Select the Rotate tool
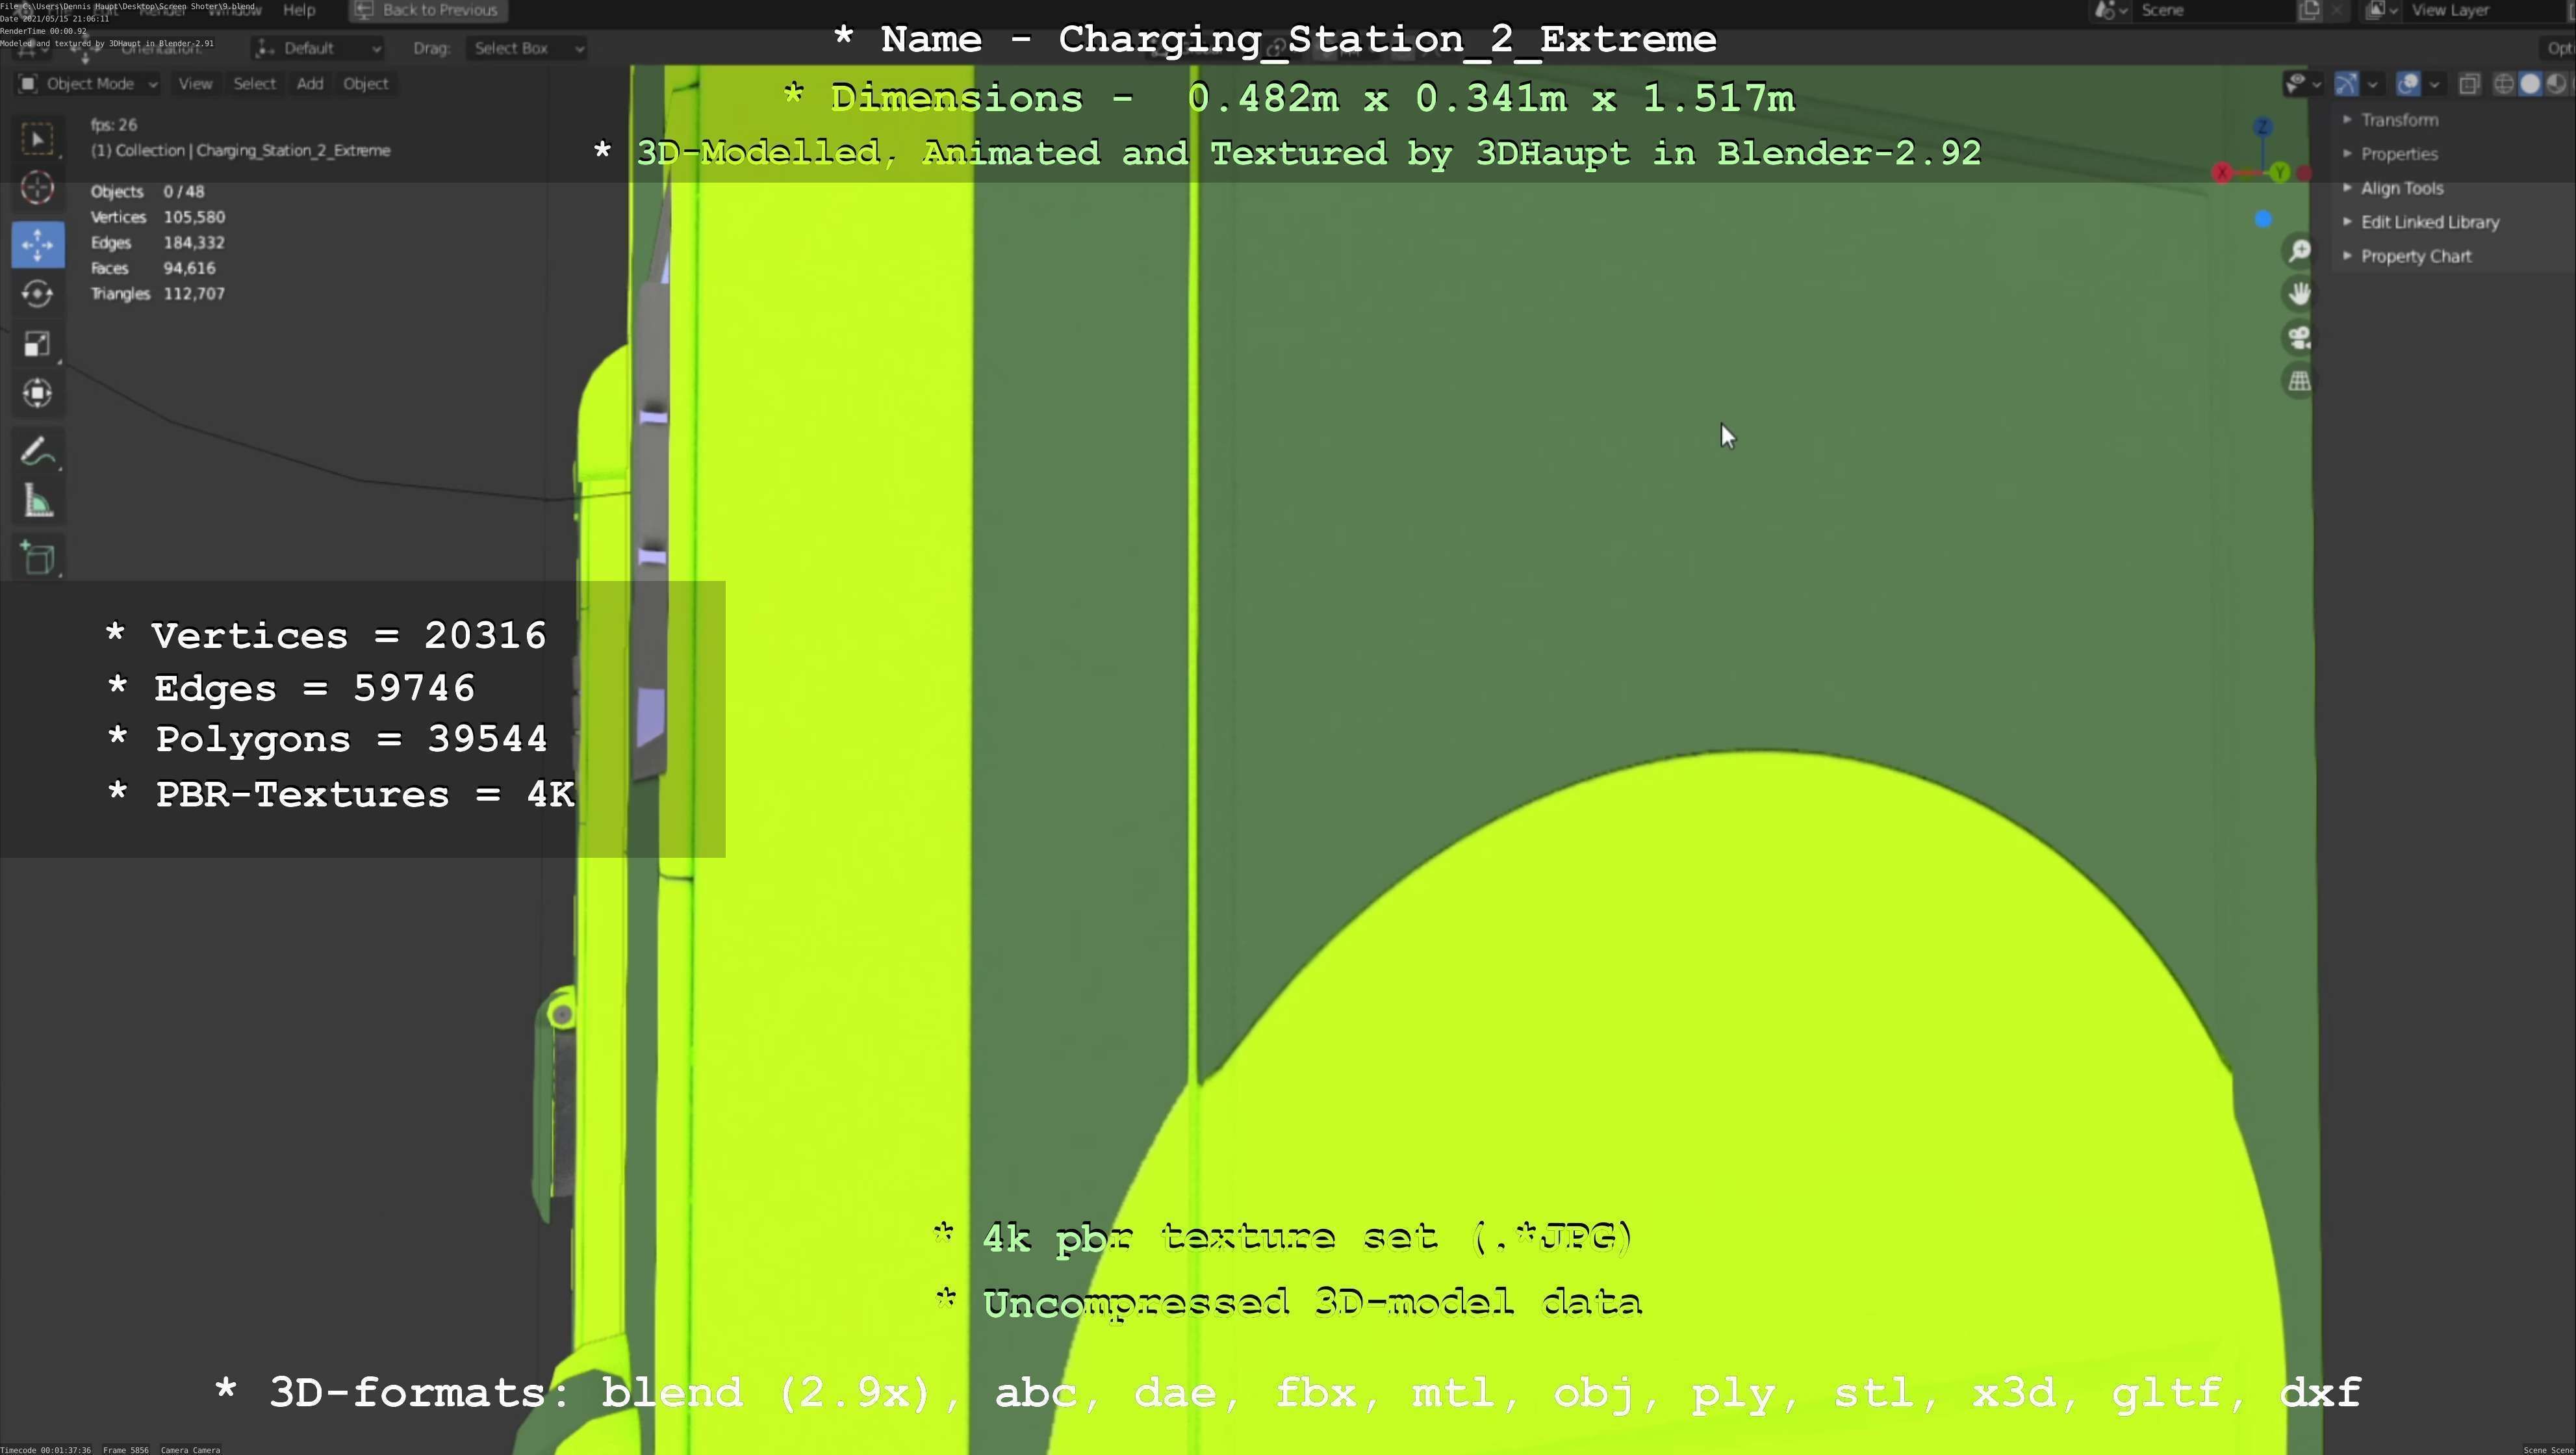2576x1455 pixels. [x=37, y=294]
